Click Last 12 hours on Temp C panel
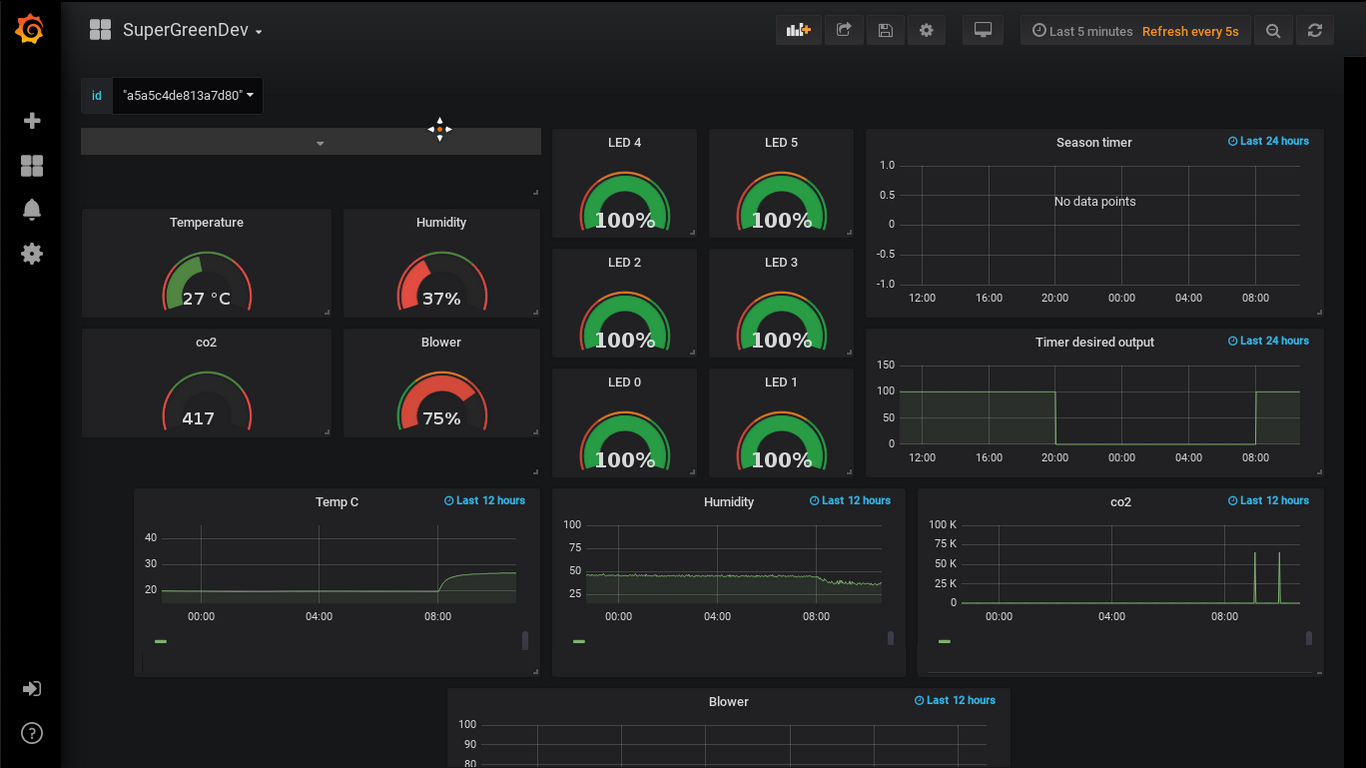This screenshot has height=768, width=1366. click(x=484, y=500)
